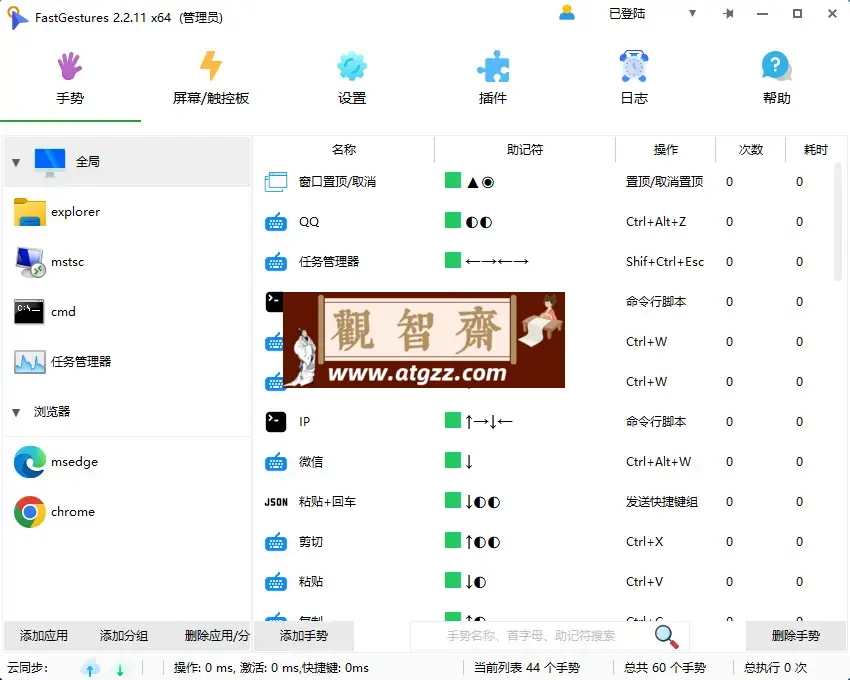Viewport: 850px width, 680px height.
Task: Select the Ctrl+V operation cell
Action: 645,582
